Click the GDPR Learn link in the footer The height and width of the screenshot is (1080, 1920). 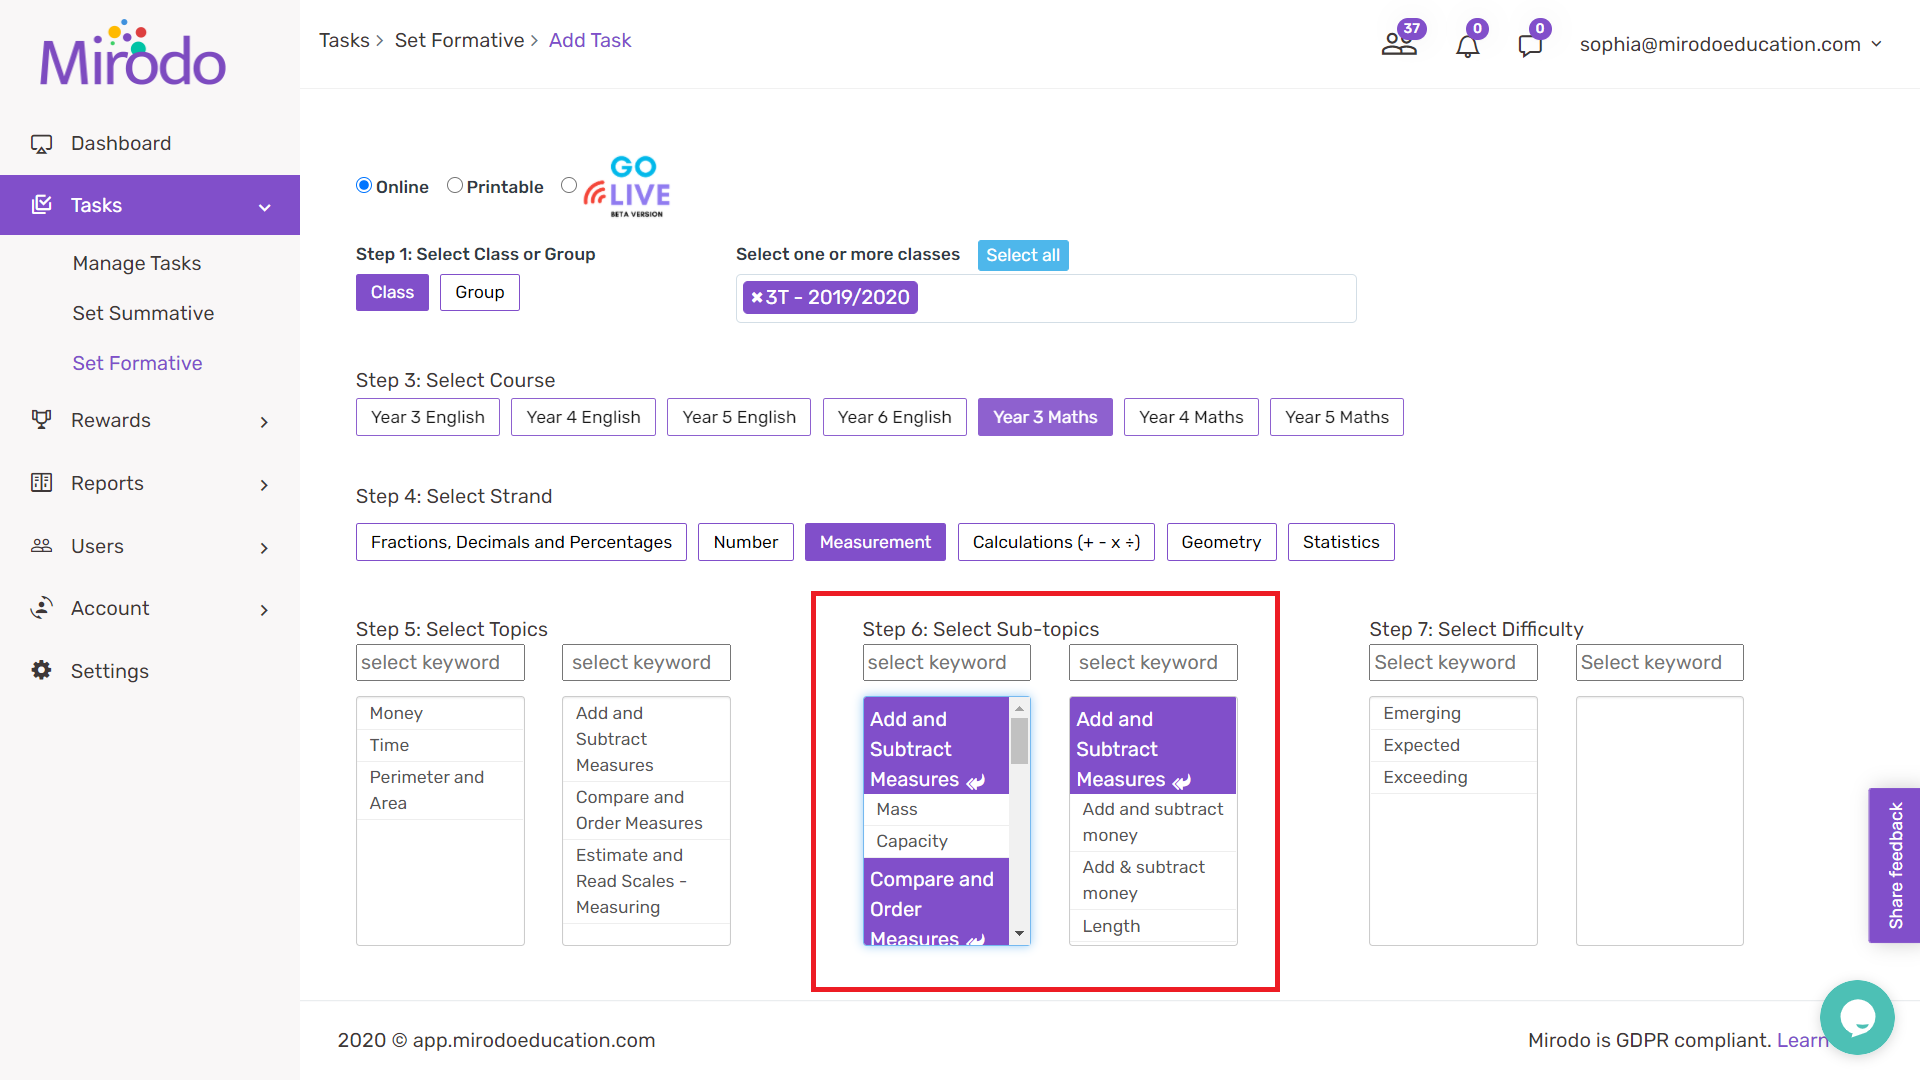[x=1802, y=1040]
